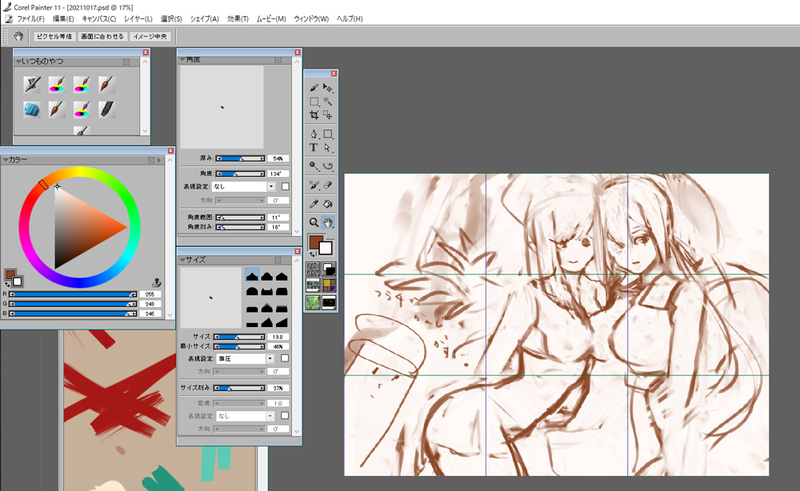Activate the Magnifier tool

coord(314,222)
